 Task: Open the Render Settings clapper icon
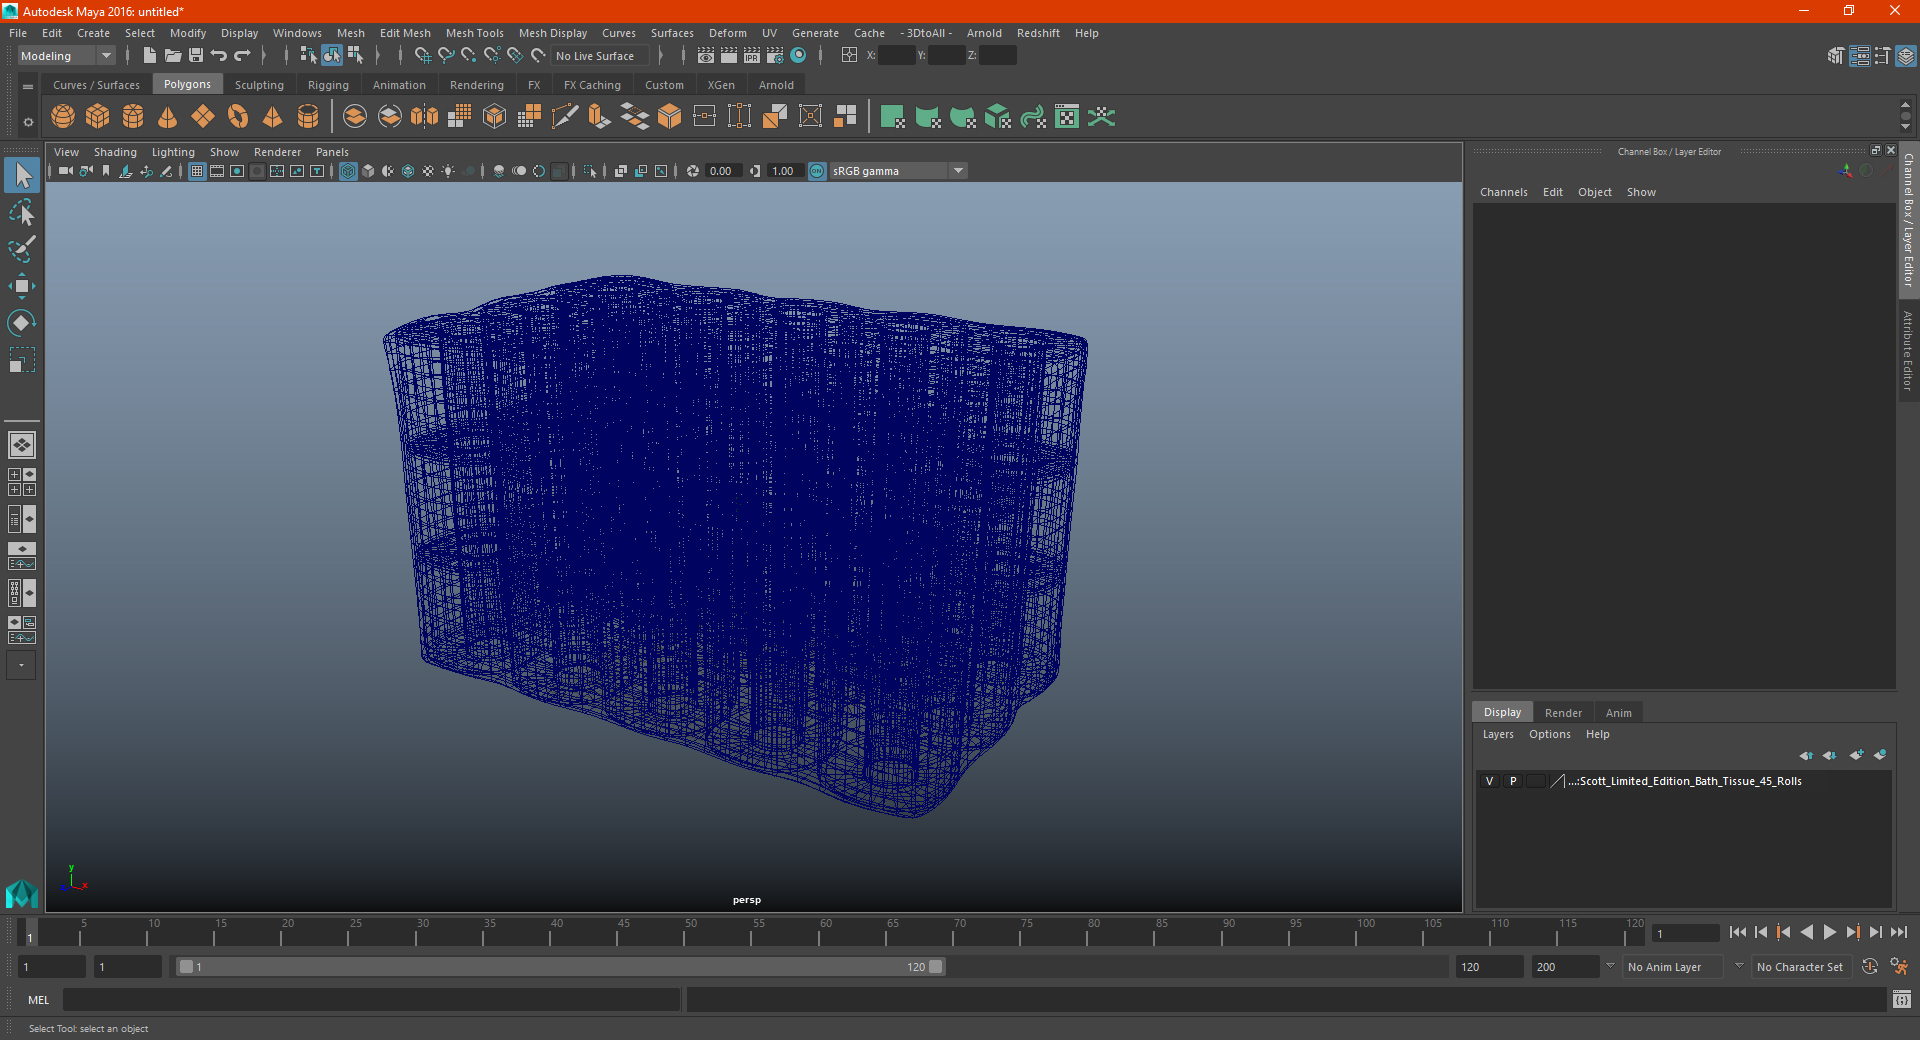[775, 55]
